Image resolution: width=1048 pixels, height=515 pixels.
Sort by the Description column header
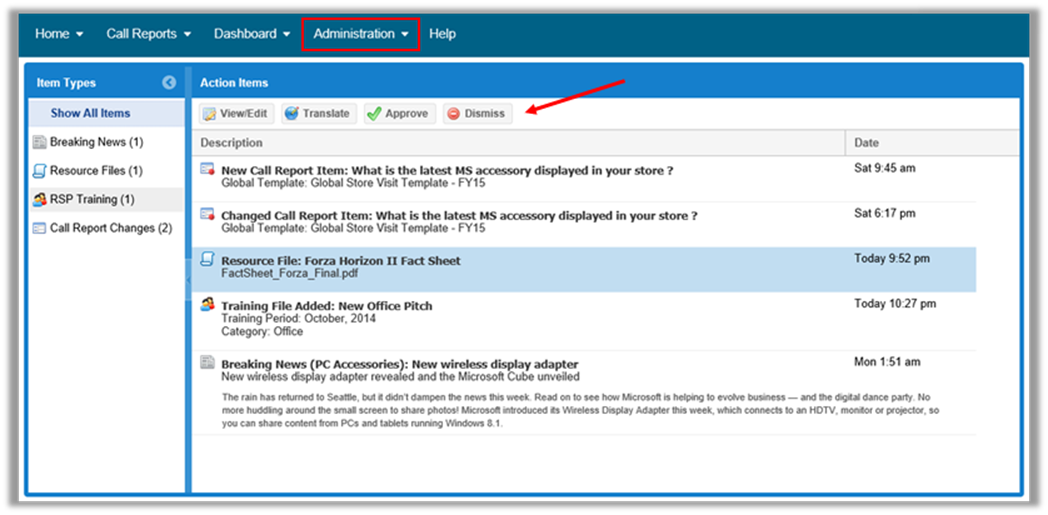pyautogui.click(x=232, y=143)
